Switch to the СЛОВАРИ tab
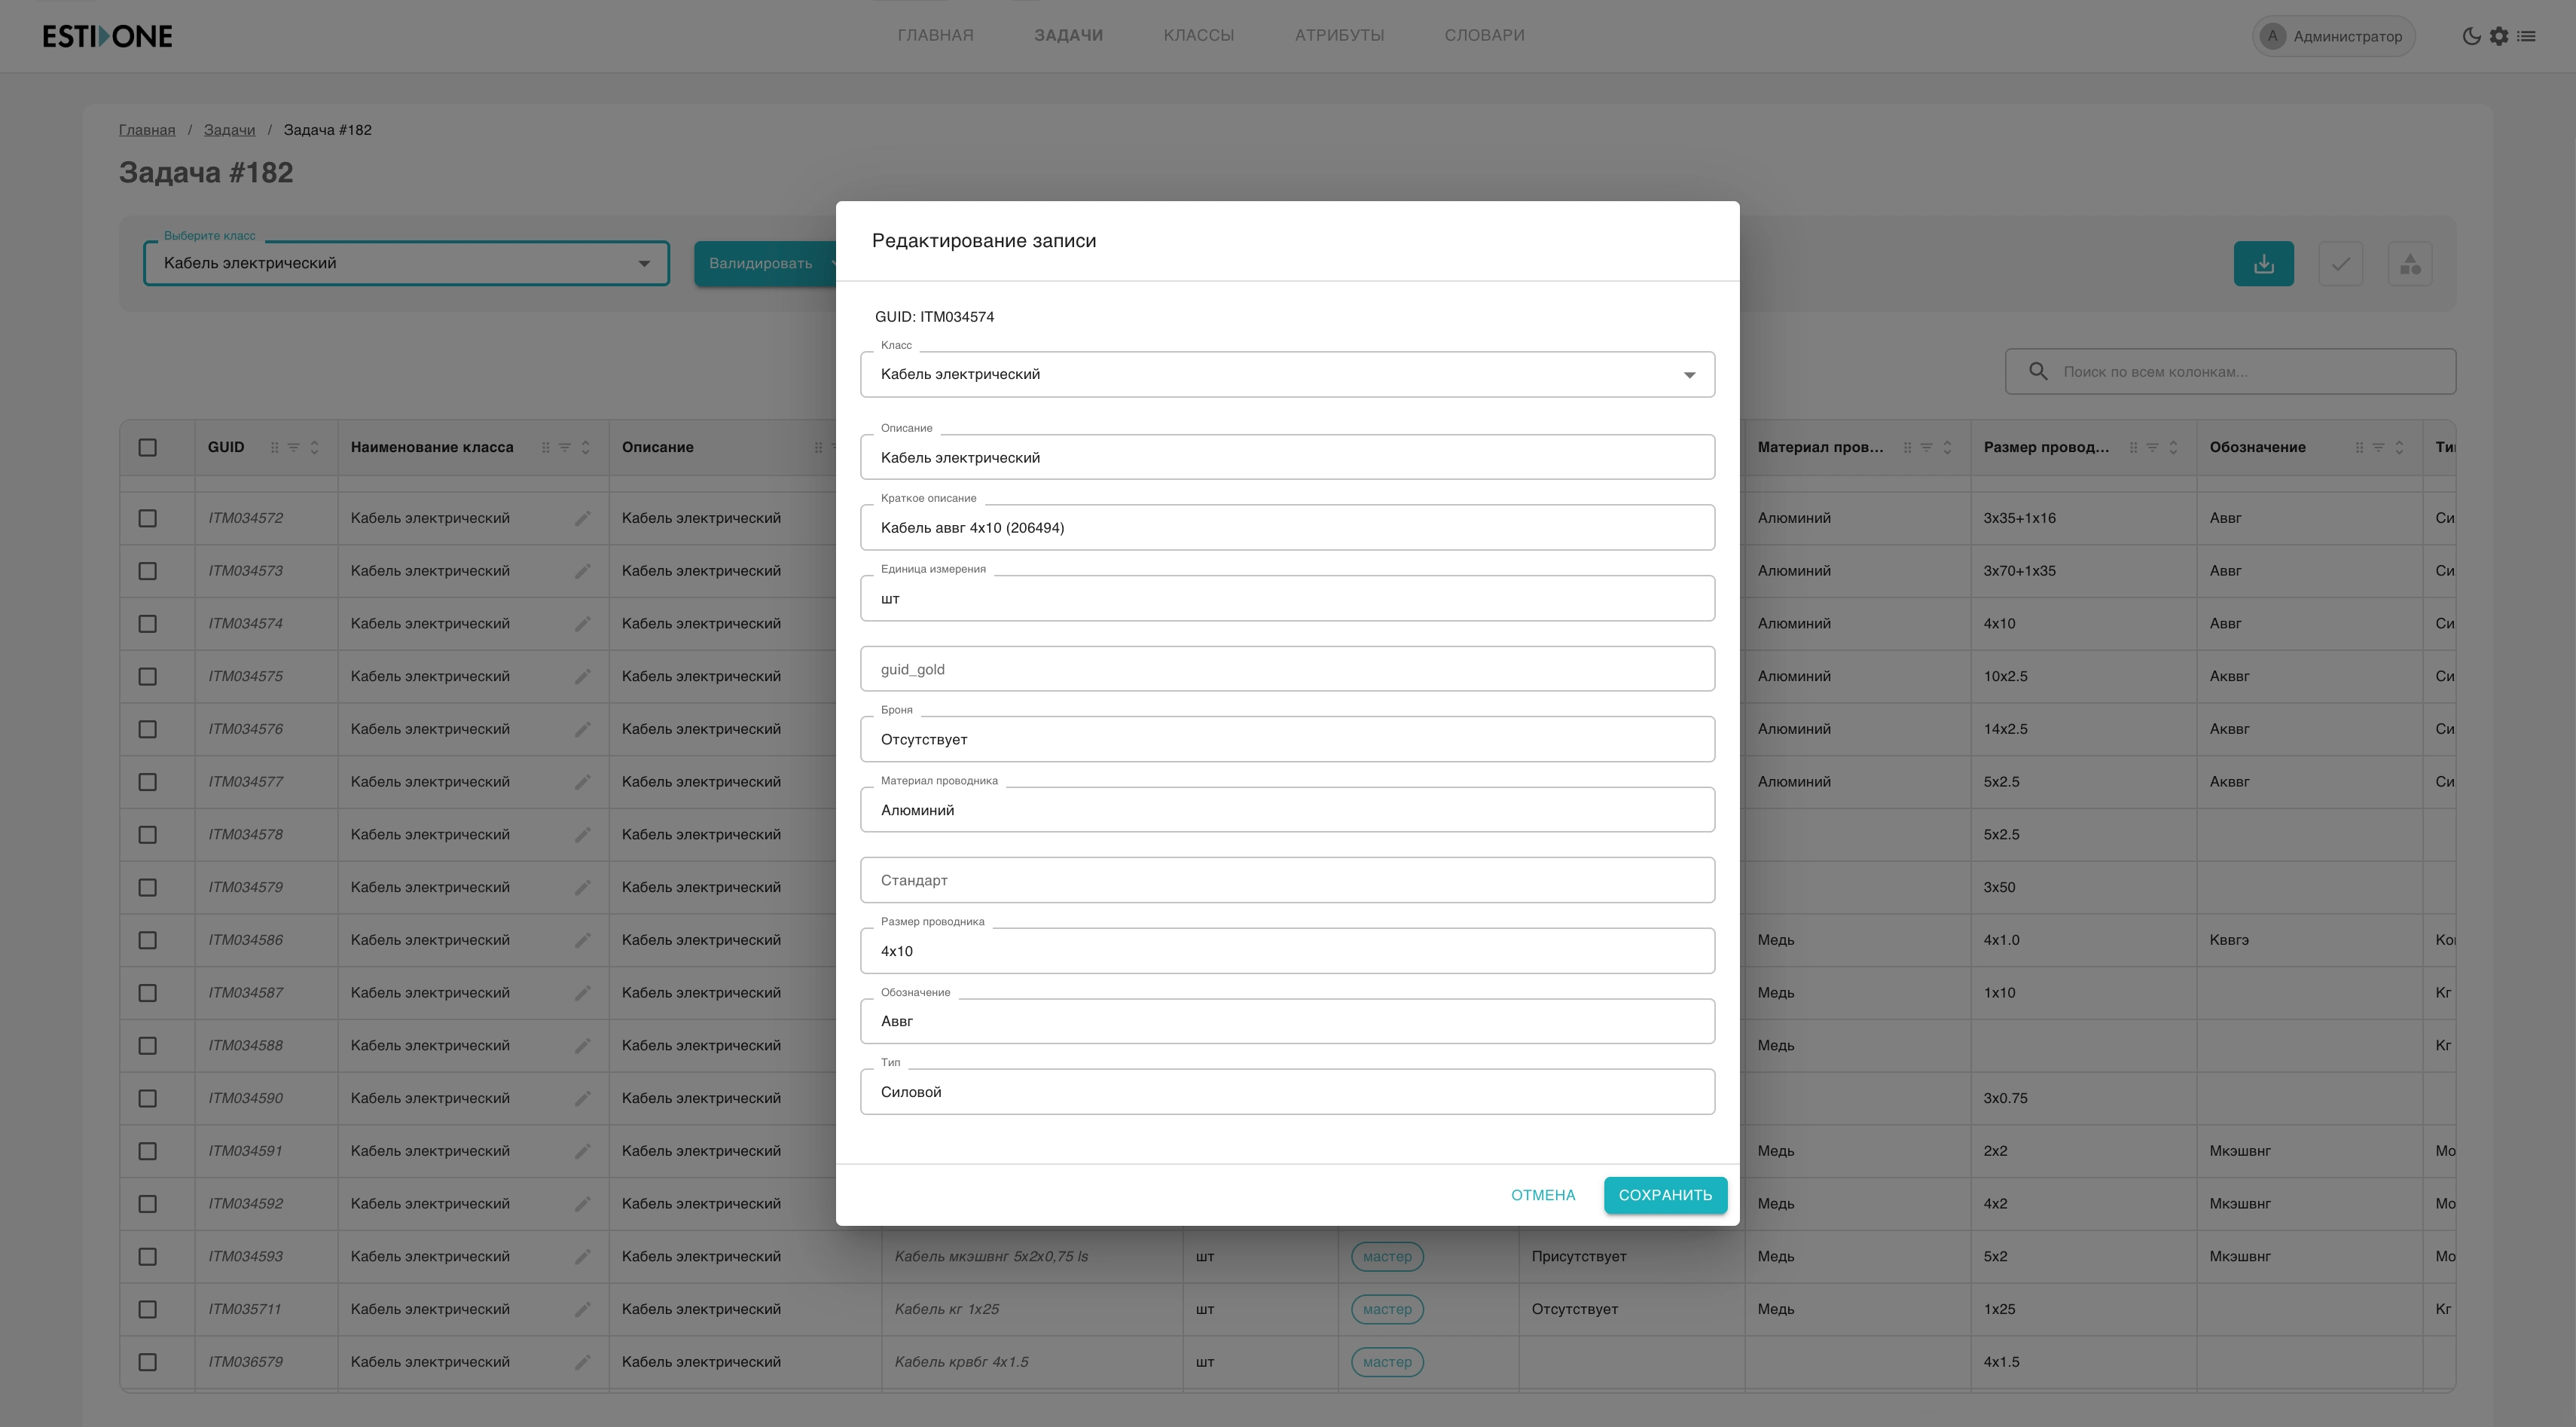The height and width of the screenshot is (1427, 2576). click(x=1484, y=35)
